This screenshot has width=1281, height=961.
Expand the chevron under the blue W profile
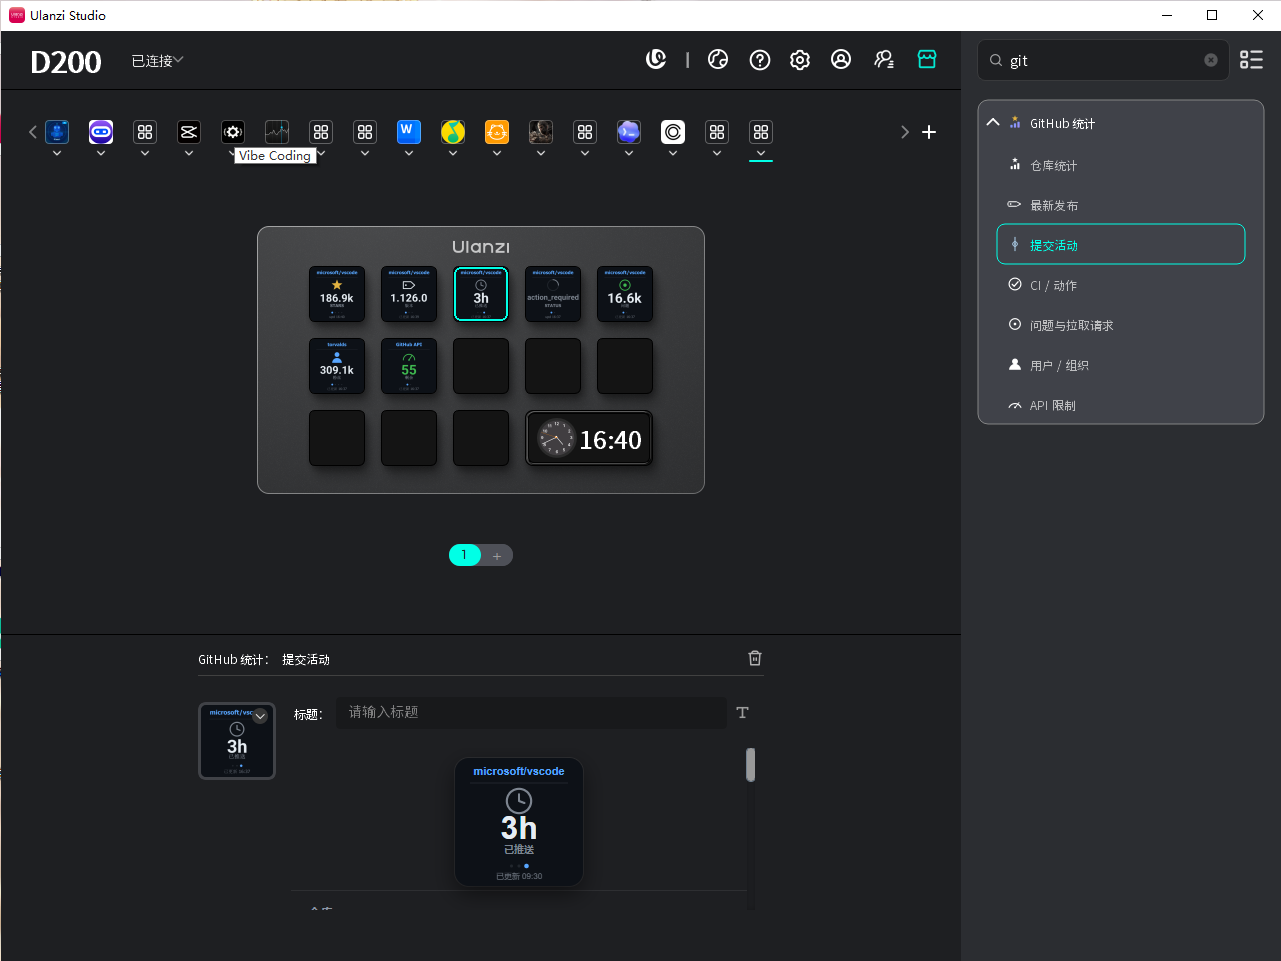coord(409,154)
